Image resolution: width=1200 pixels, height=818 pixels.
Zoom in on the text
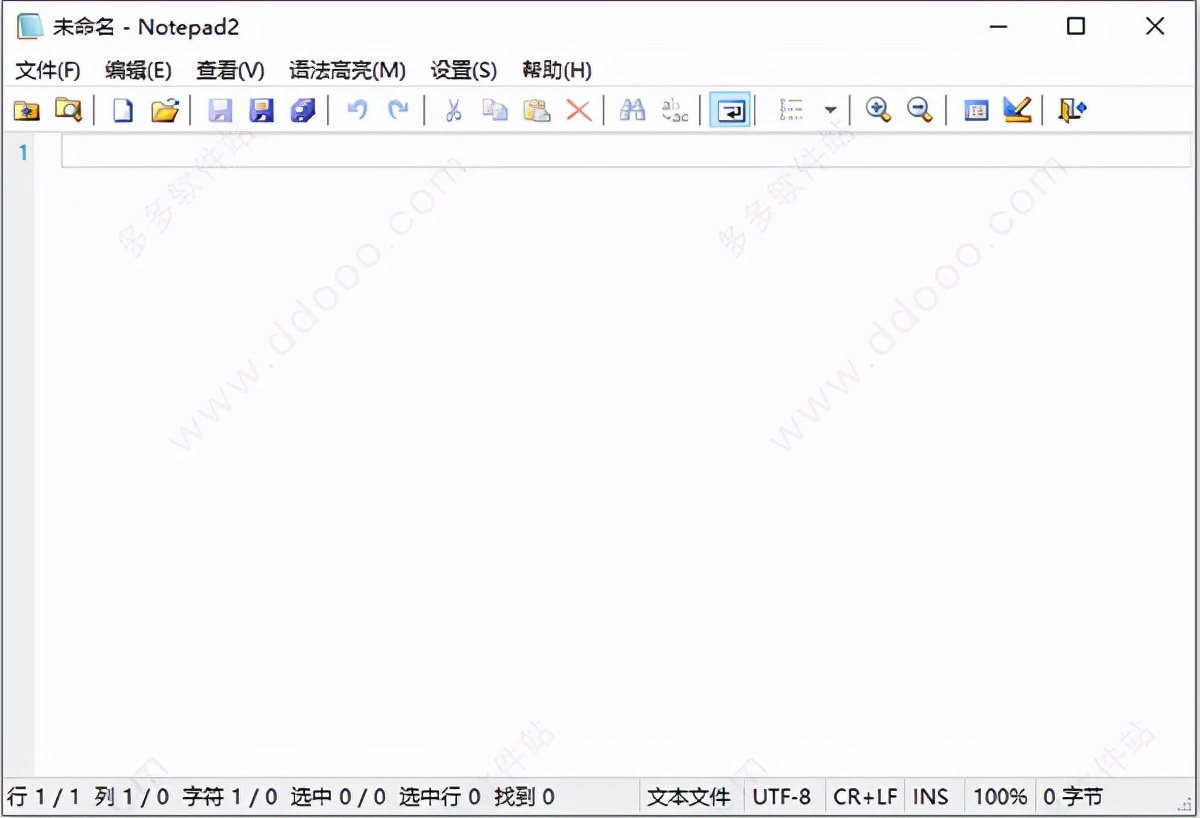878,110
